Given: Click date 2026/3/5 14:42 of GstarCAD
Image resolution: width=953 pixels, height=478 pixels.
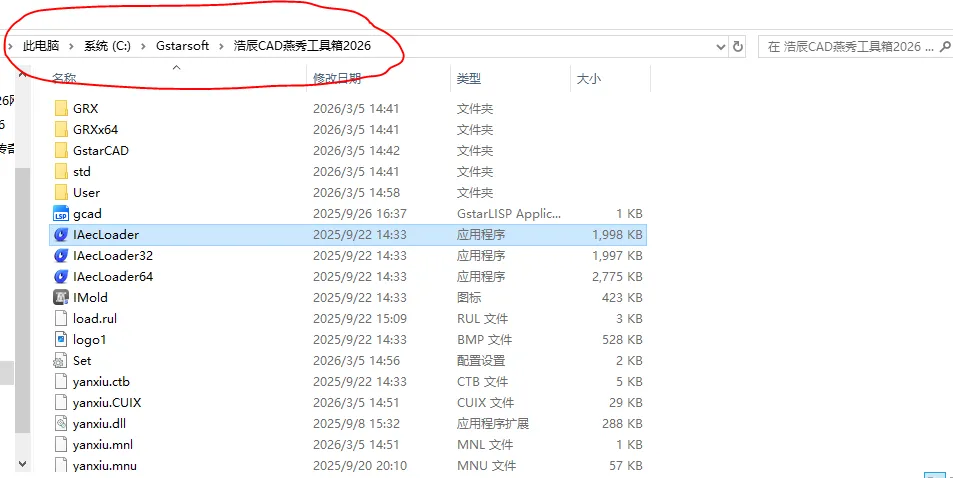Looking at the screenshot, I should pos(356,150).
